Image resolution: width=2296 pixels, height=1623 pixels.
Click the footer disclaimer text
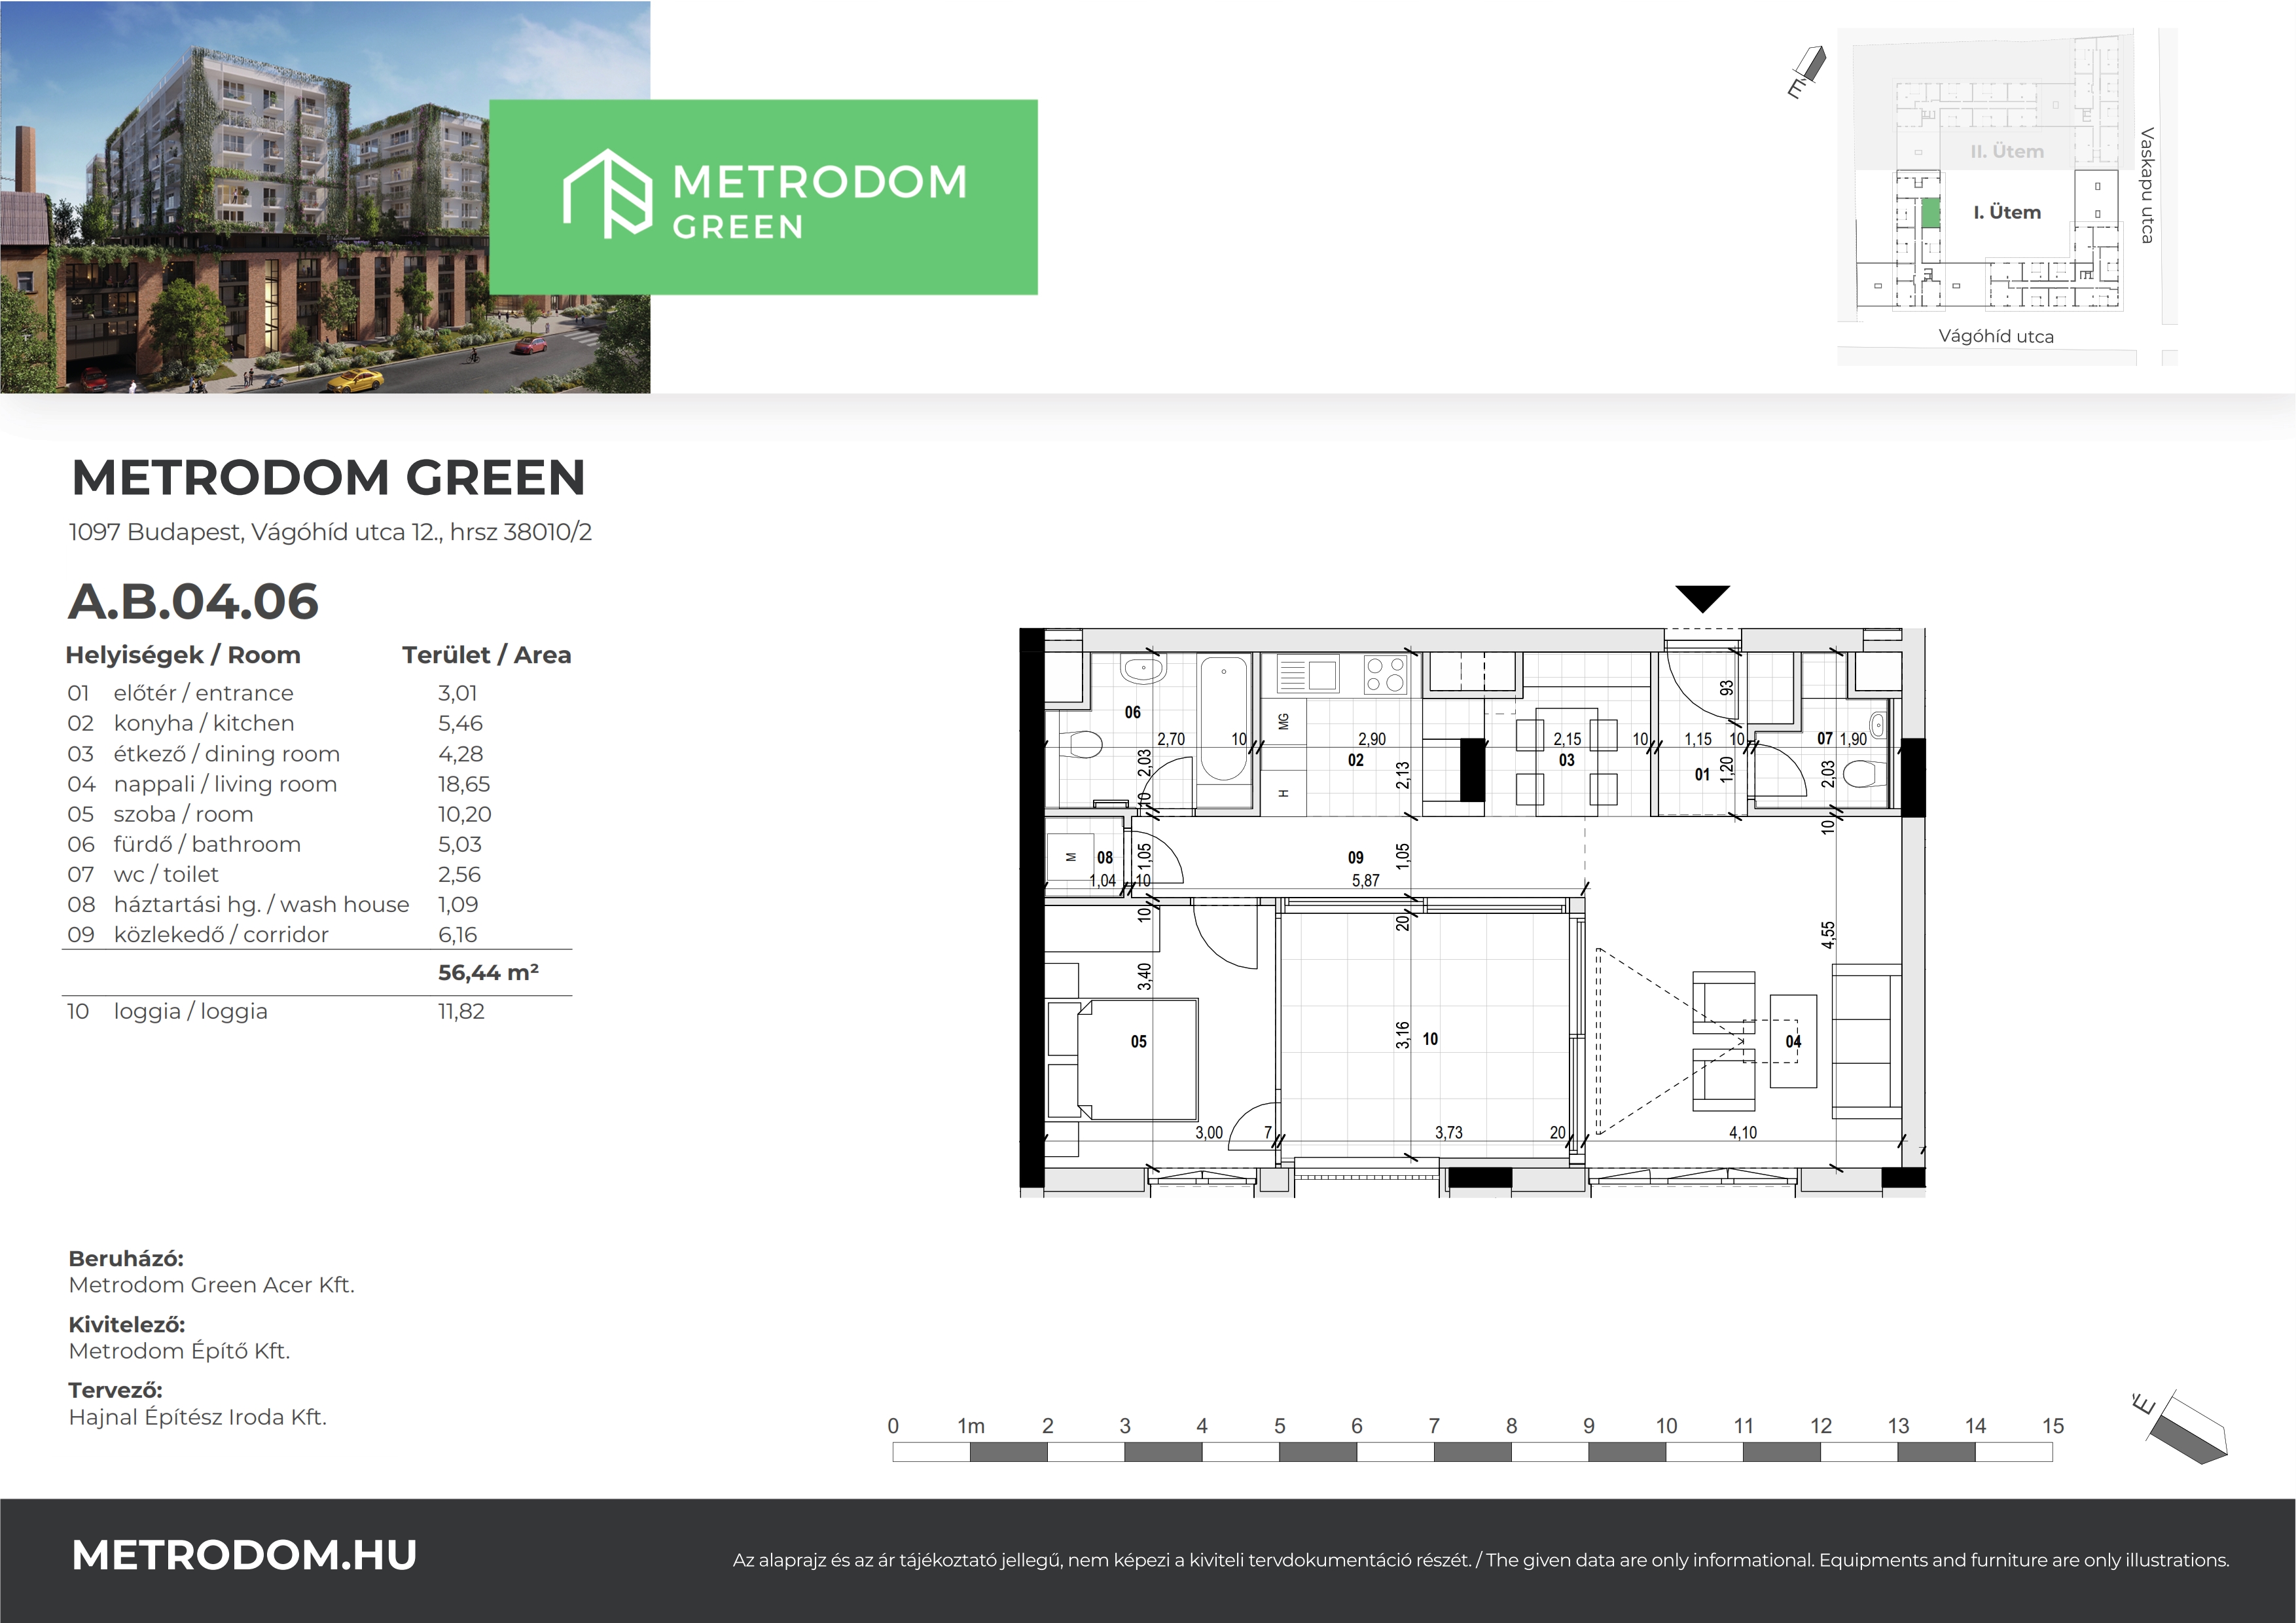click(1481, 1560)
